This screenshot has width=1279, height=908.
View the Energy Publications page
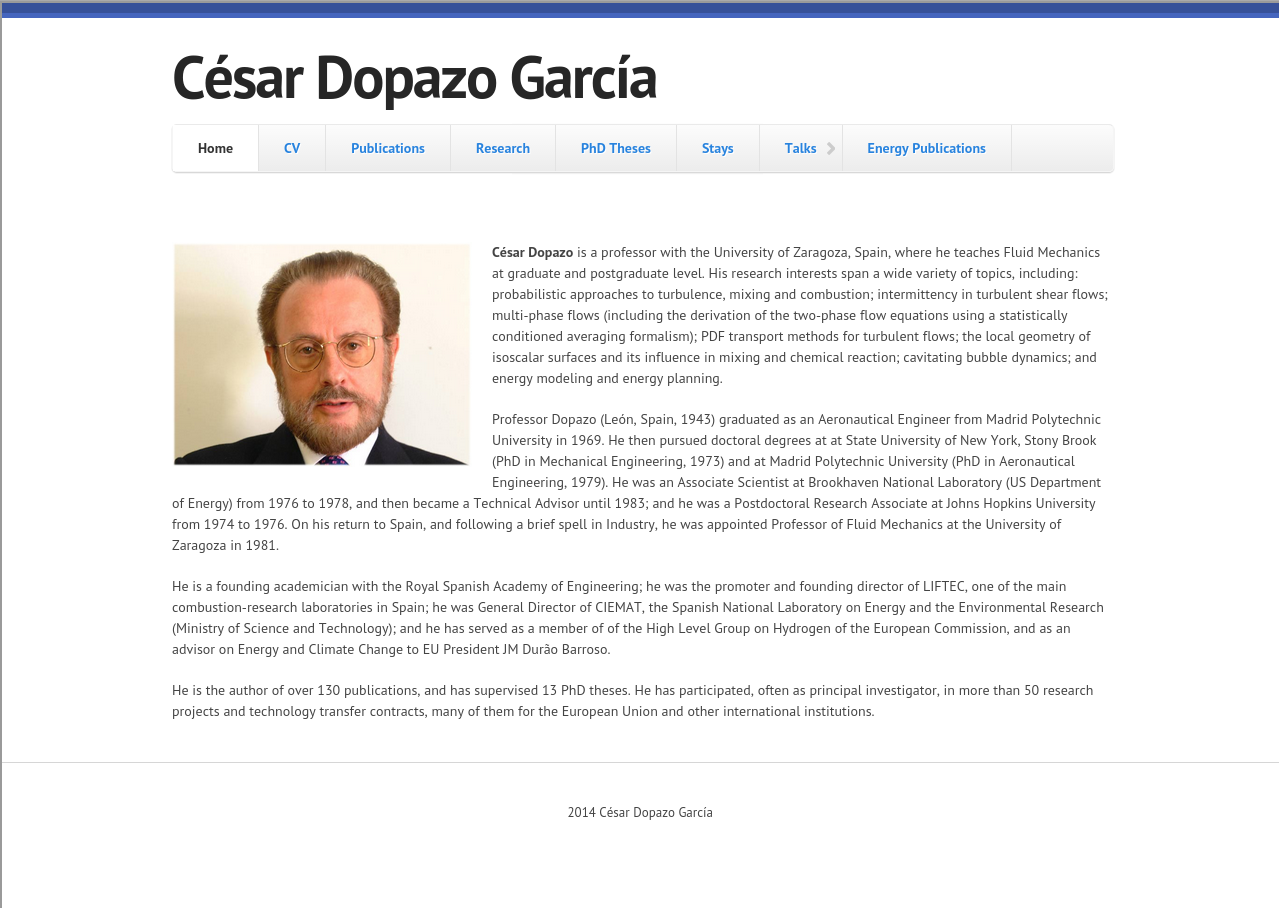pos(926,149)
